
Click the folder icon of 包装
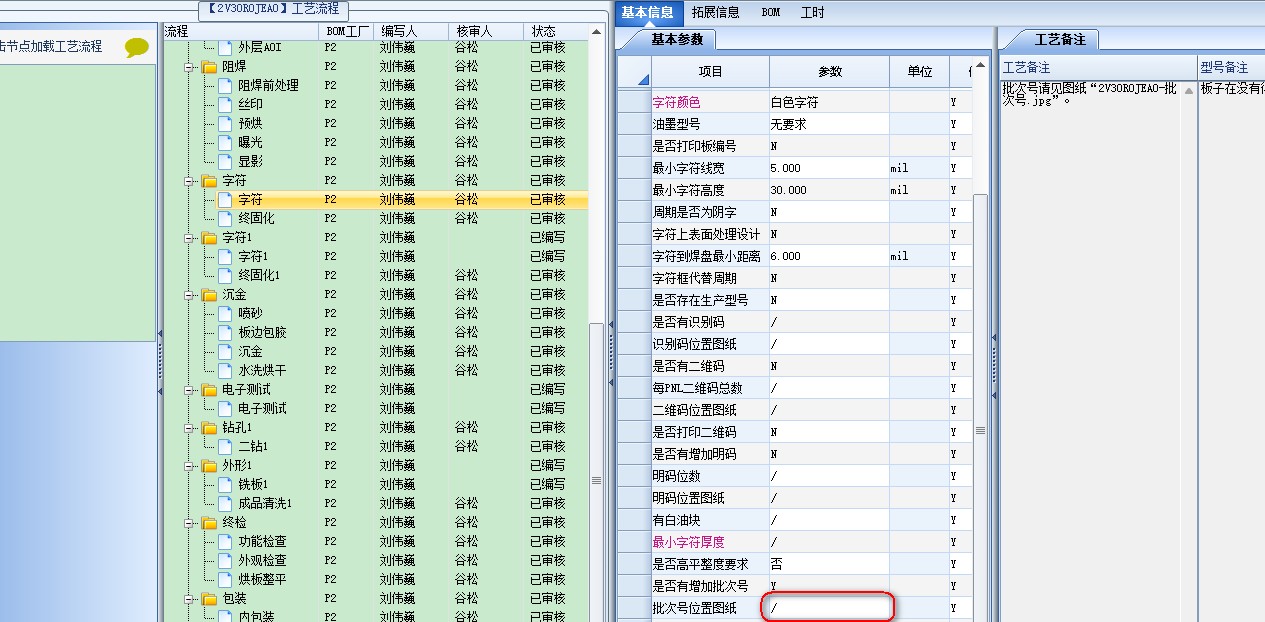209,598
